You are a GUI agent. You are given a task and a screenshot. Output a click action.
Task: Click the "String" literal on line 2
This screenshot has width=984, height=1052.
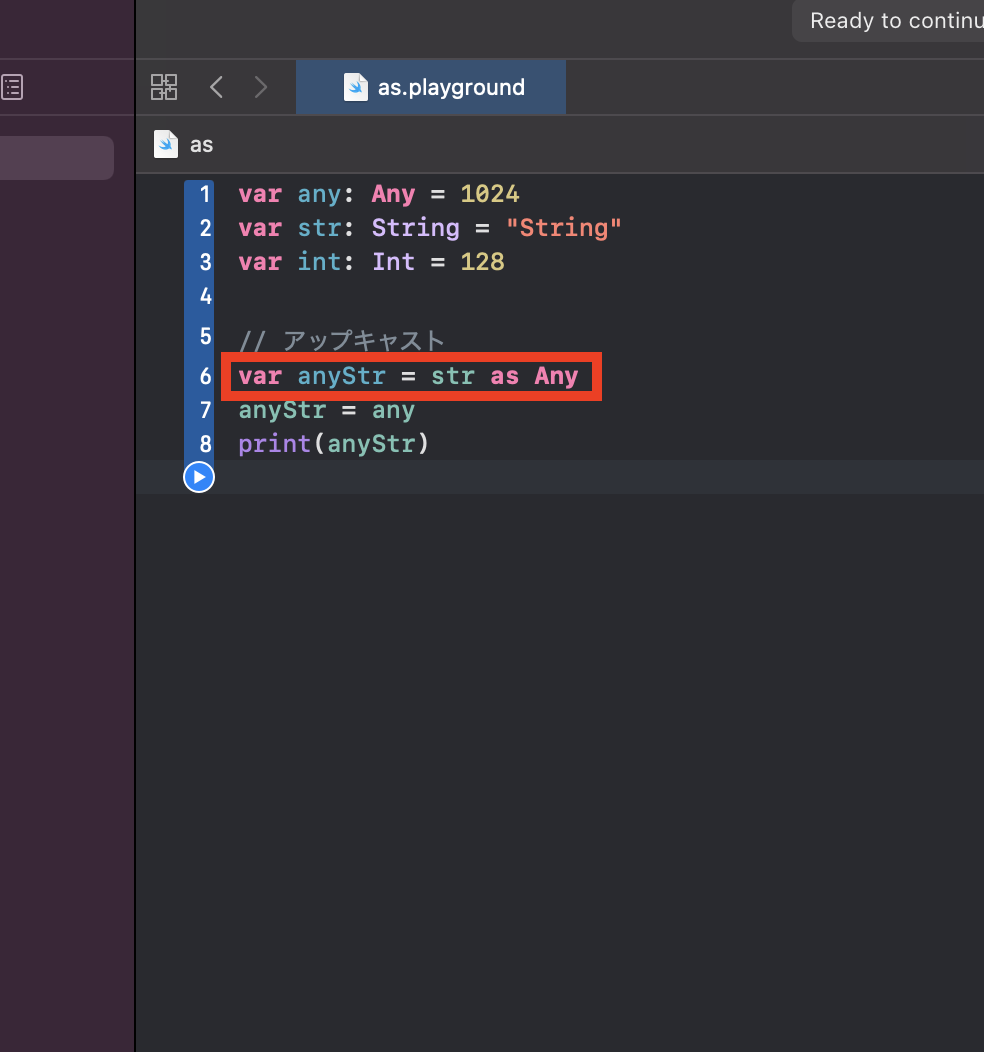click(x=563, y=228)
